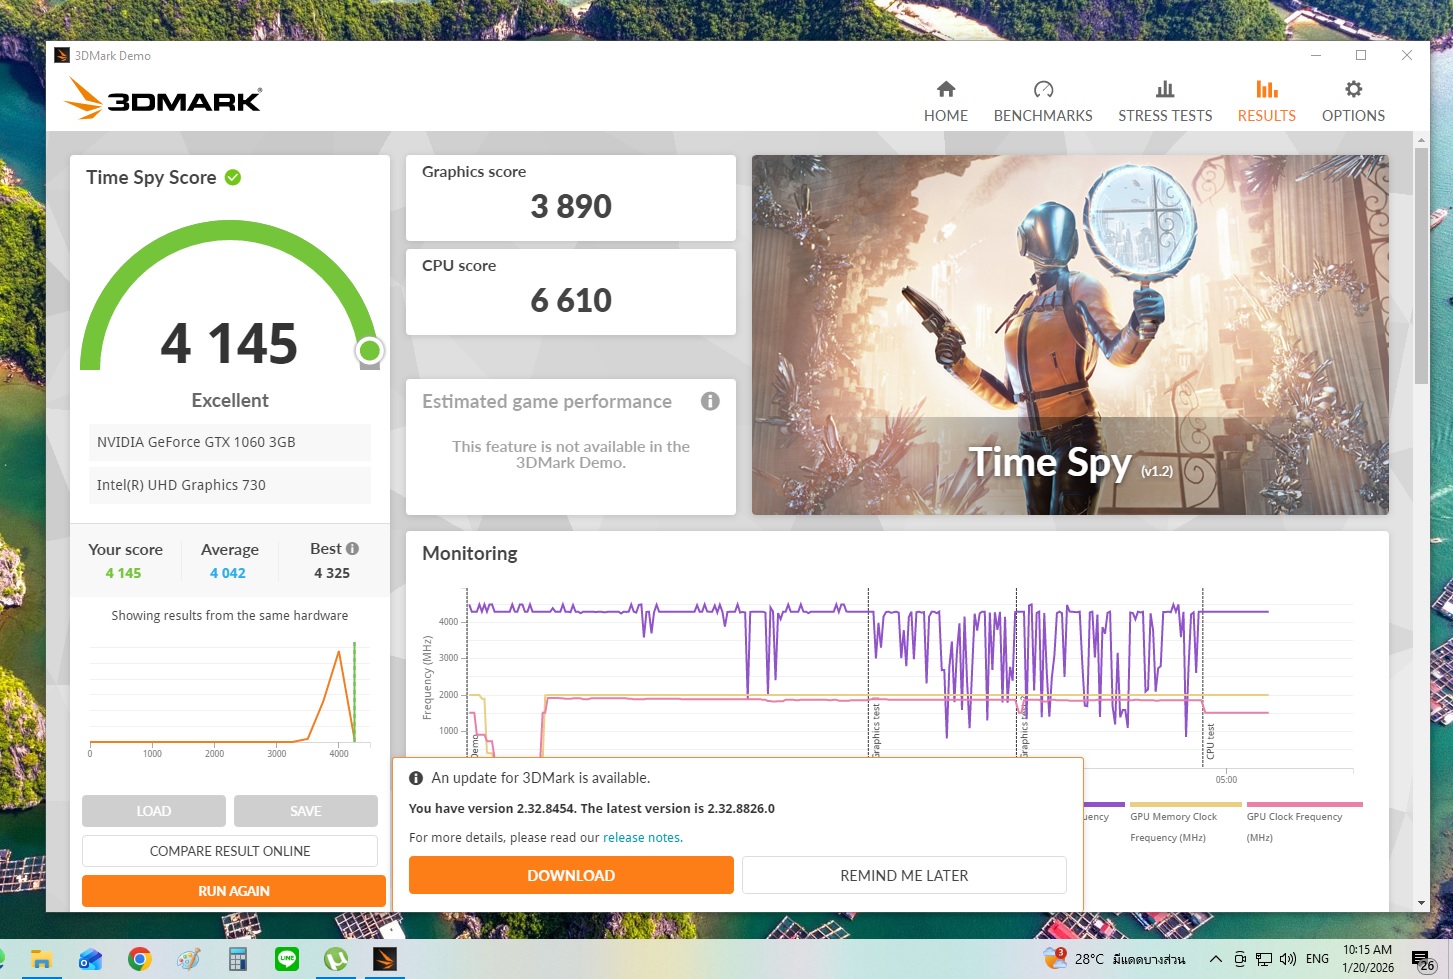Click the volume speaker icon in system tray

(1288, 959)
